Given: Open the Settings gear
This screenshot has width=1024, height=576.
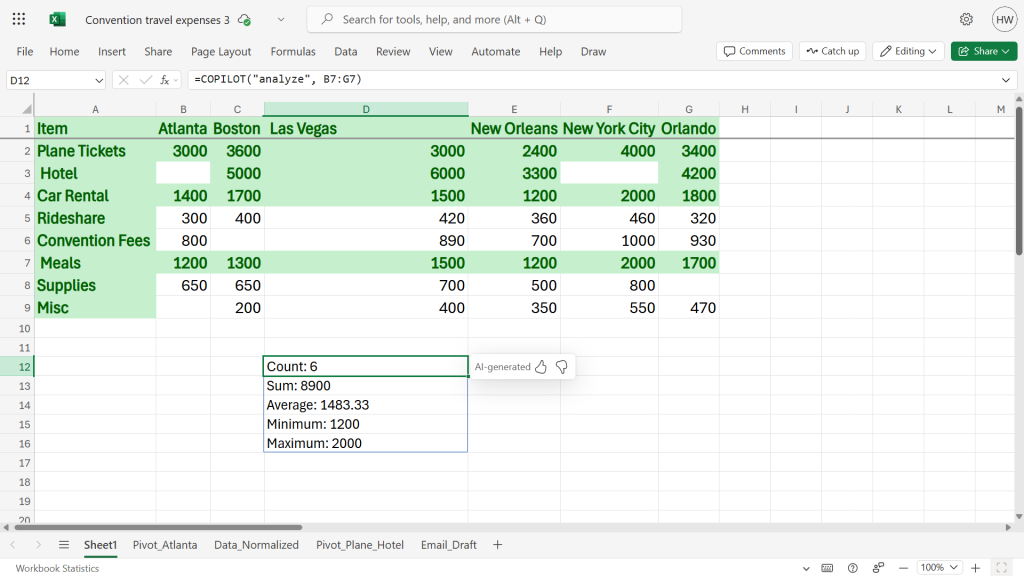Looking at the screenshot, I should tap(966, 19).
